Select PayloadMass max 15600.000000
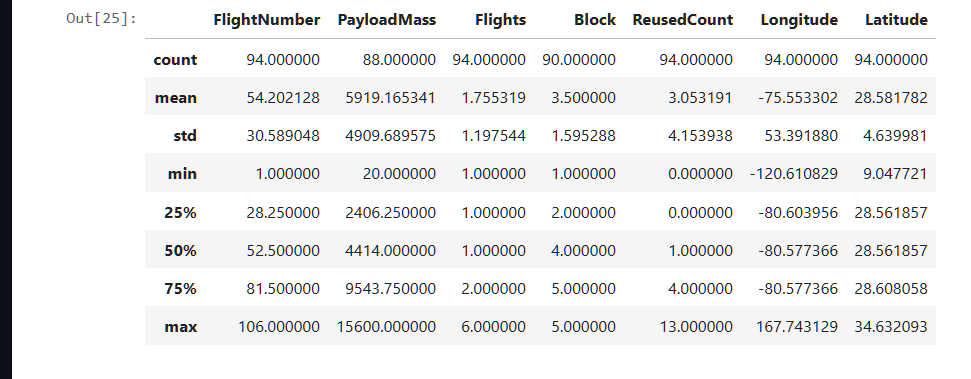Image resolution: width=971 pixels, height=379 pixels. pyautogui.click(x=386, y=327)
